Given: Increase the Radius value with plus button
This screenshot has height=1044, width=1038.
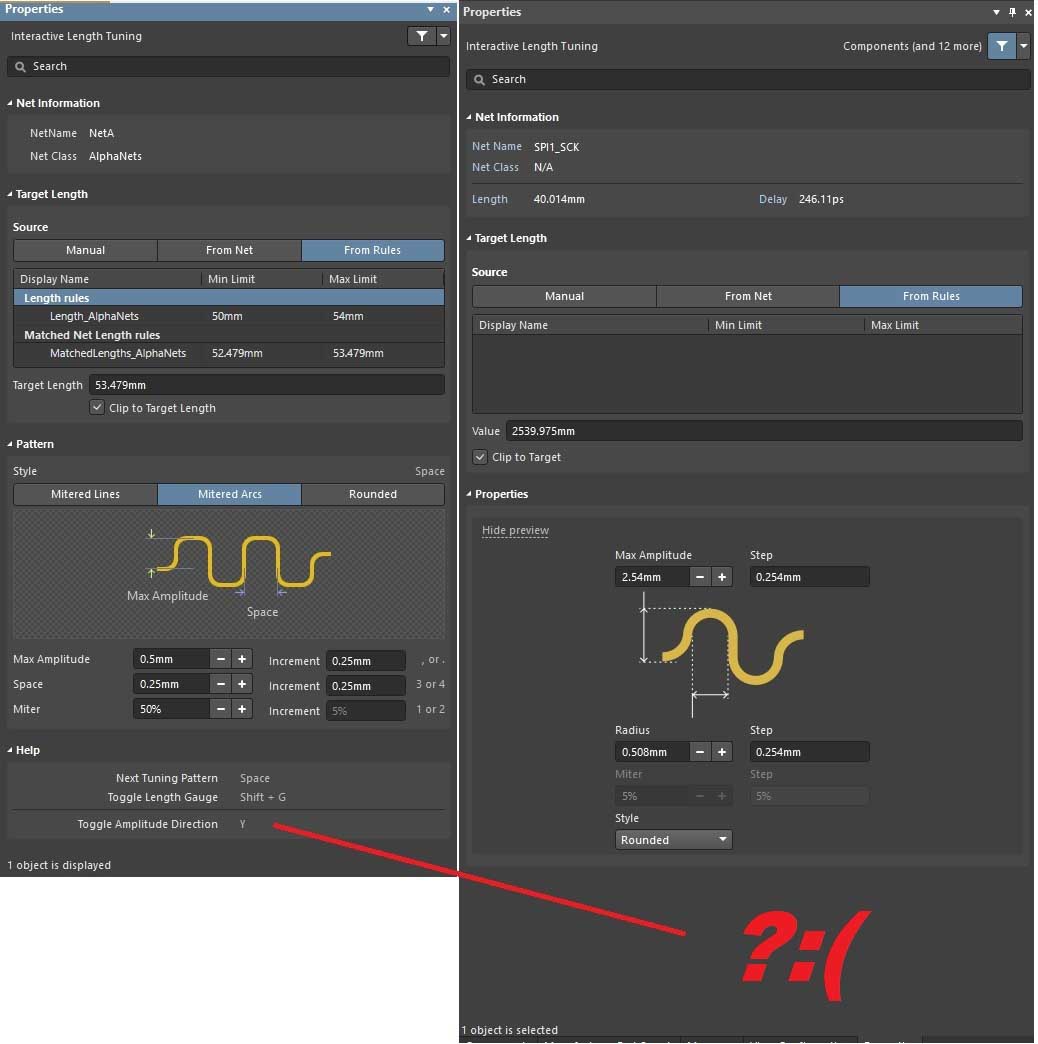Looking at the screenshot, I should (x=722, y=752).
